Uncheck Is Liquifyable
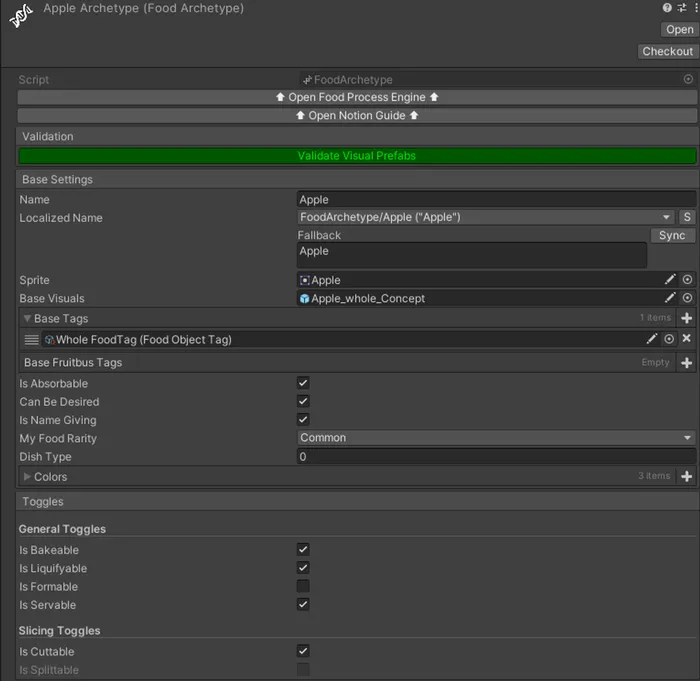The width and height of the screenshot is (700, 681). 303,568
